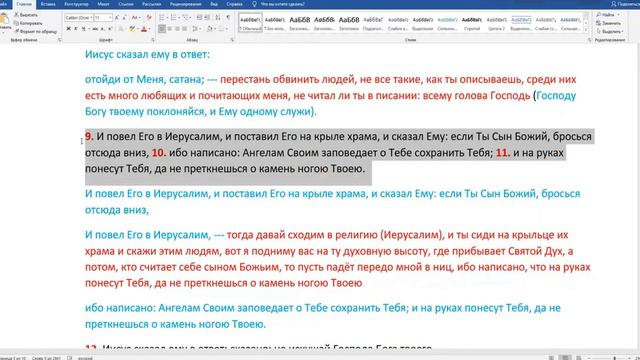640x360 pixels.
Task: Apply the Обычный style
Action: pos(250,23)
